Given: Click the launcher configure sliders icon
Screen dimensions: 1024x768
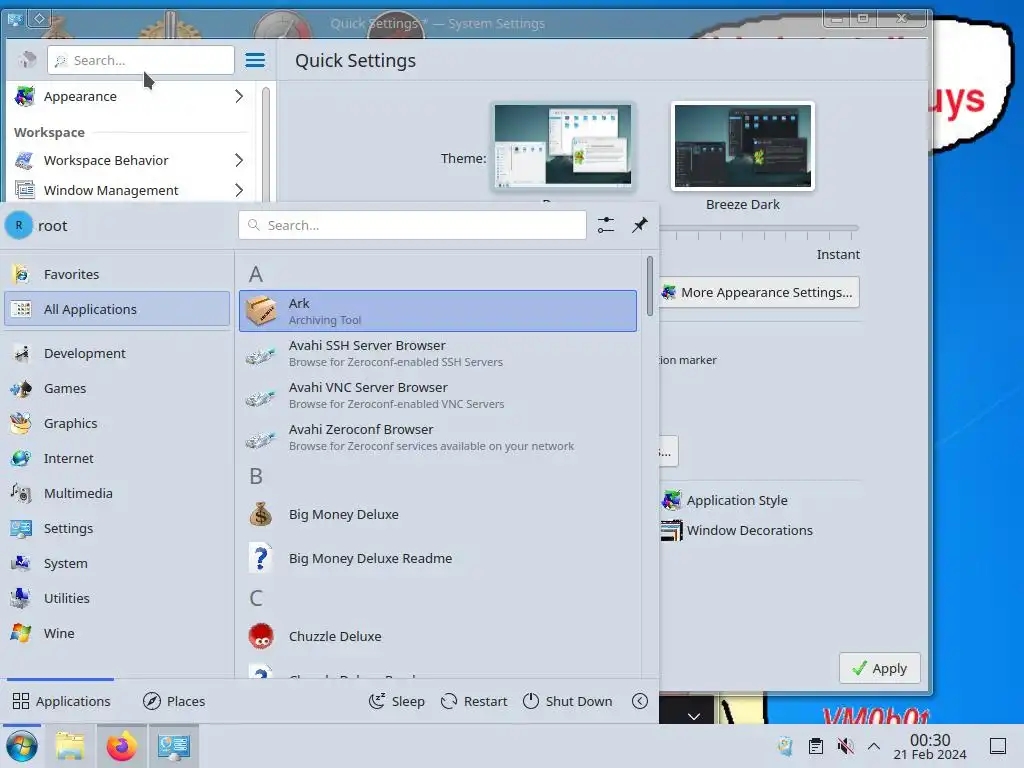Looking at the screenshot, I should (x=606, y=225).
